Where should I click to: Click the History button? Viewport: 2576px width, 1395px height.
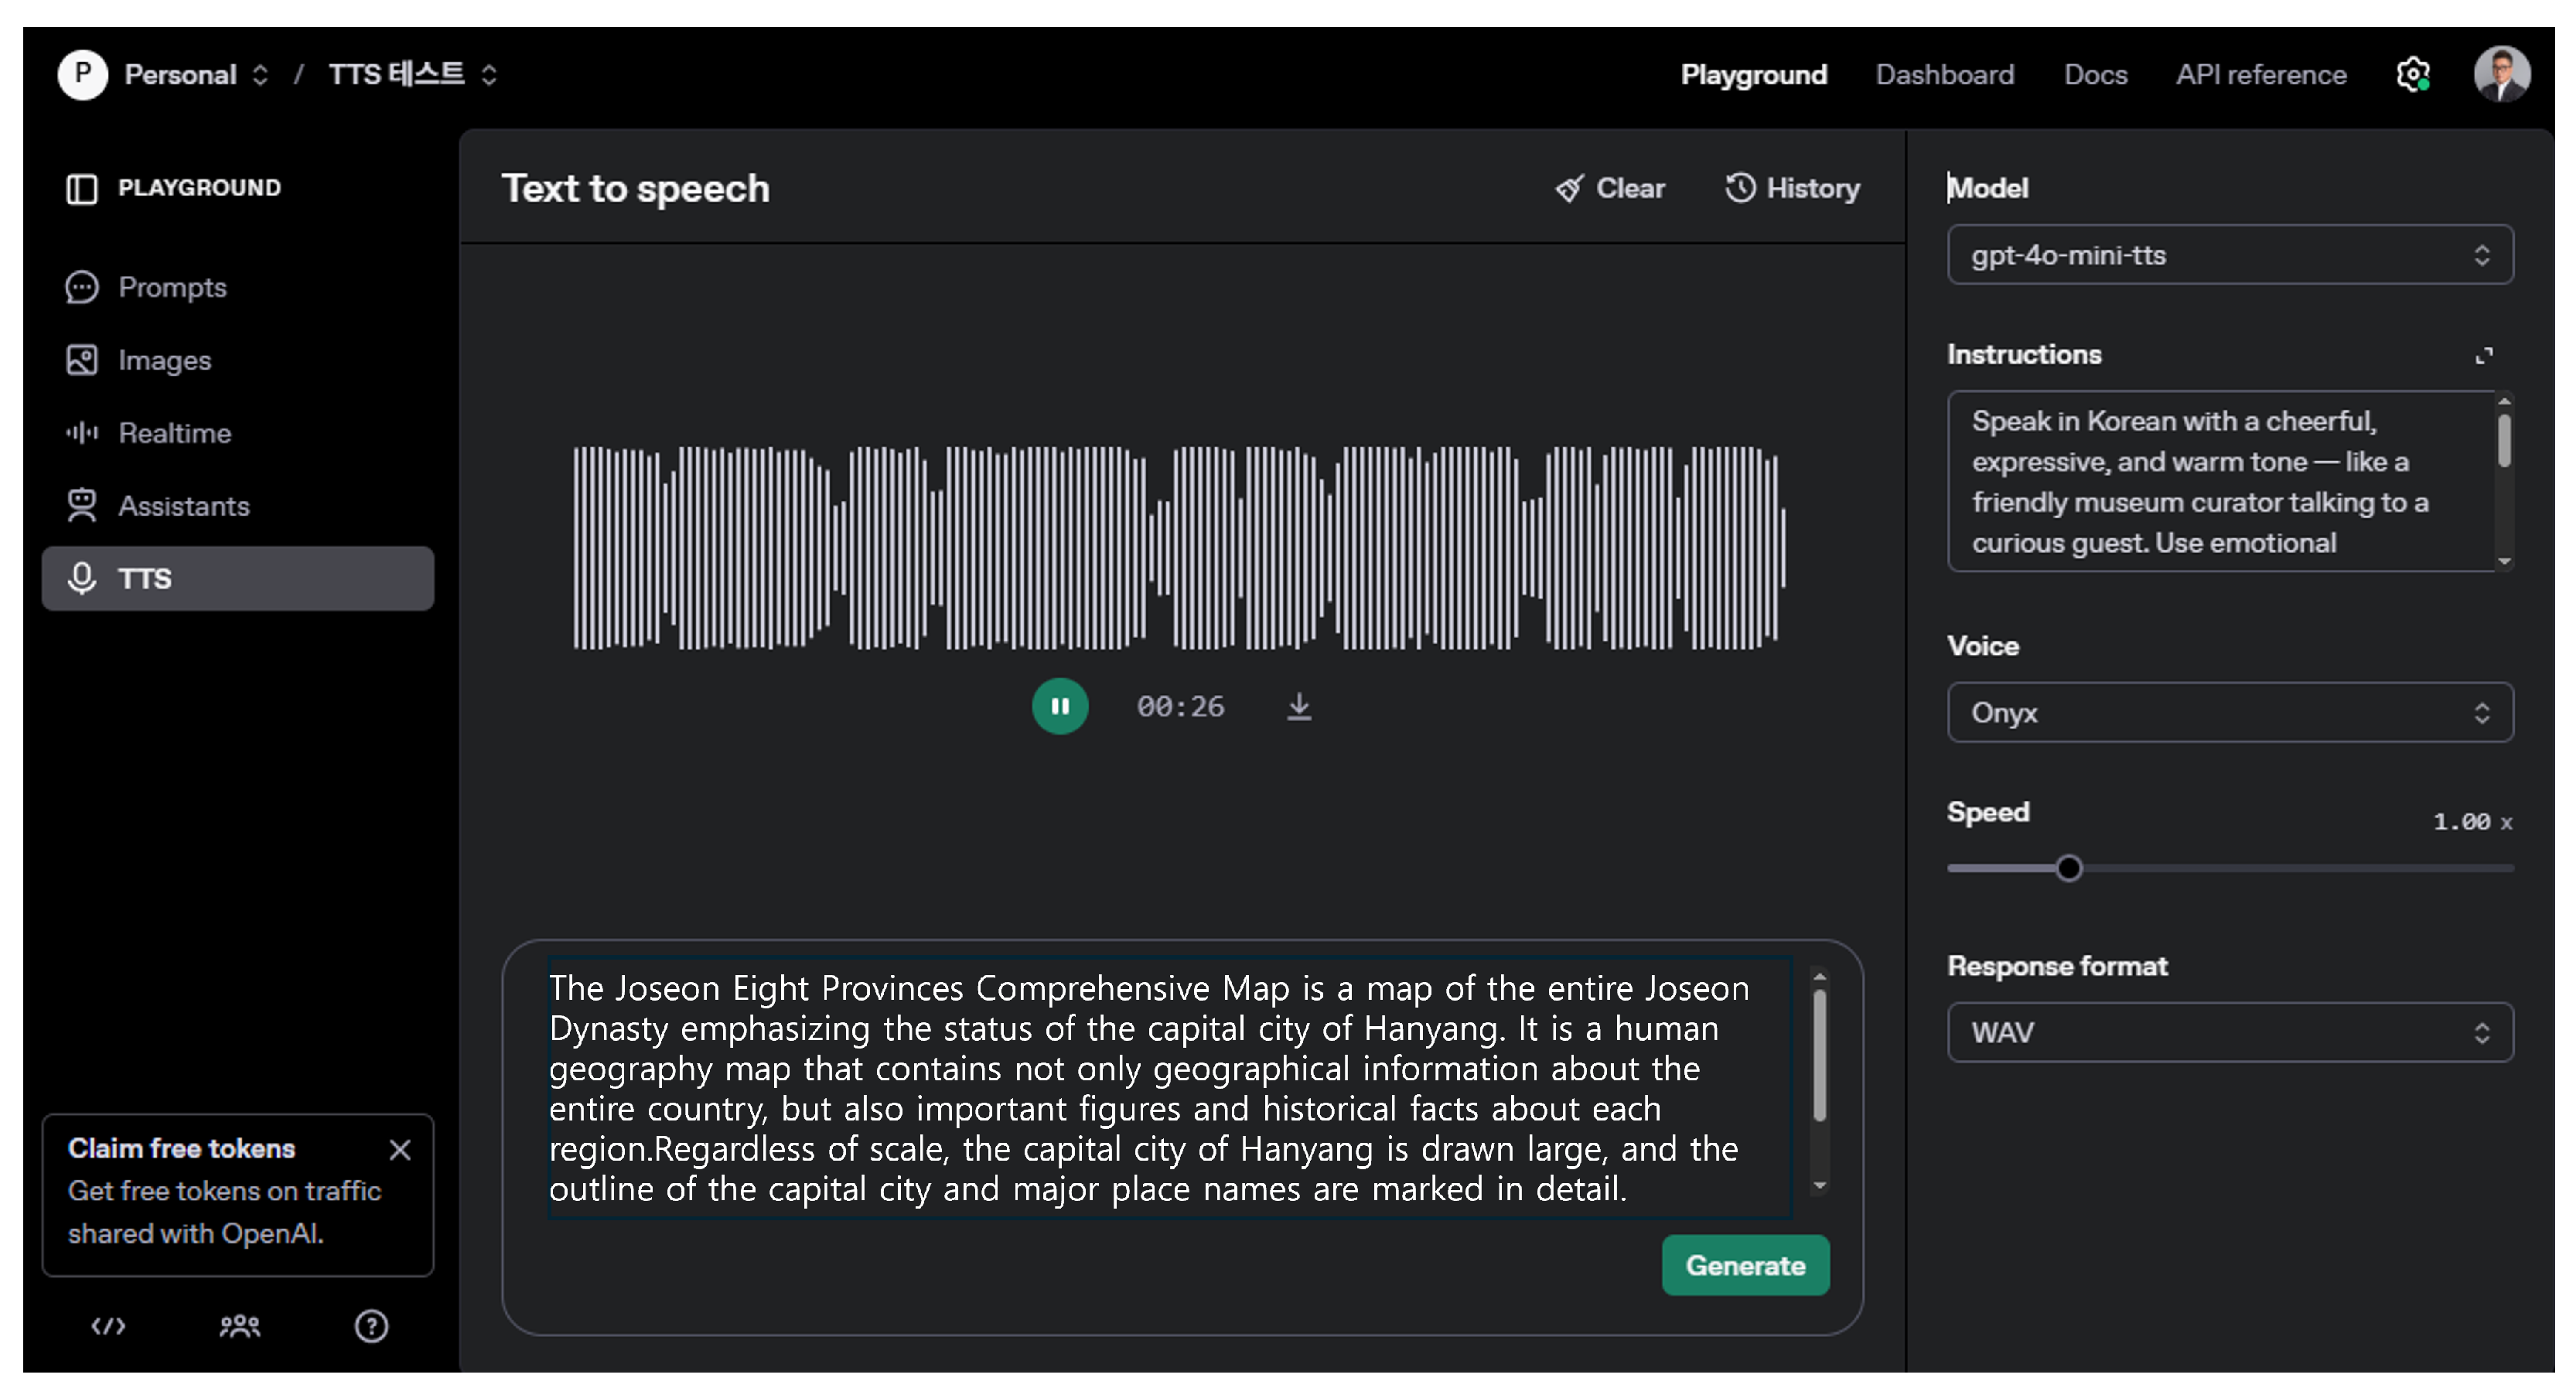pyautogui.click(x=1792, y=188)
